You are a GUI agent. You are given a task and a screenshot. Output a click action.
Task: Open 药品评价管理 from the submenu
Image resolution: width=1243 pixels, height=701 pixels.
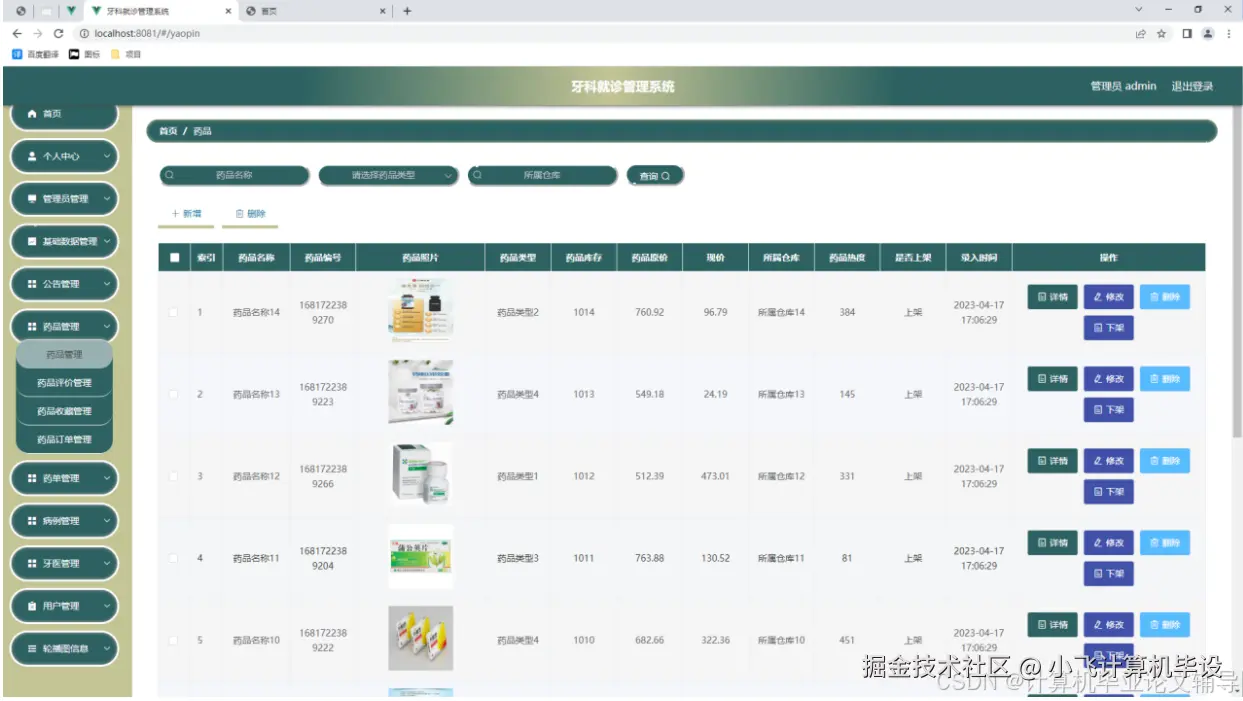(65, 381)
